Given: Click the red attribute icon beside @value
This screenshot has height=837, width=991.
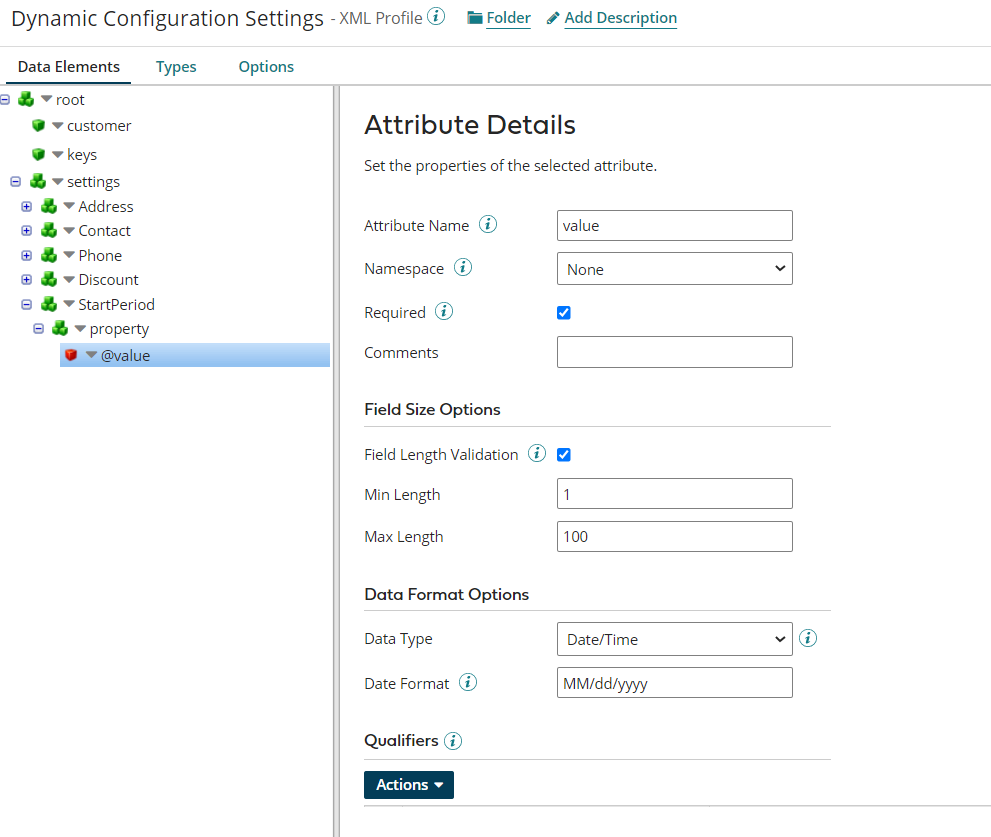Looking at the screenshot, I should click(x=71, y=354).
